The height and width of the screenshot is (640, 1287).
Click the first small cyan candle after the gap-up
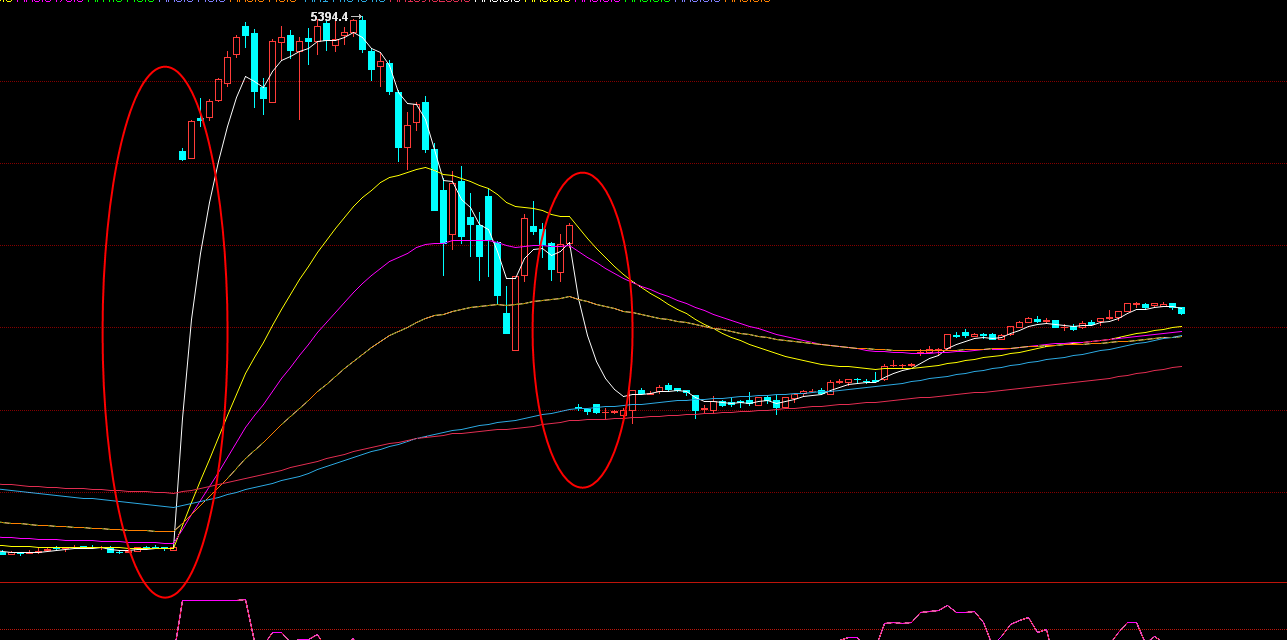pyautogui.click(x=182, y=155)
